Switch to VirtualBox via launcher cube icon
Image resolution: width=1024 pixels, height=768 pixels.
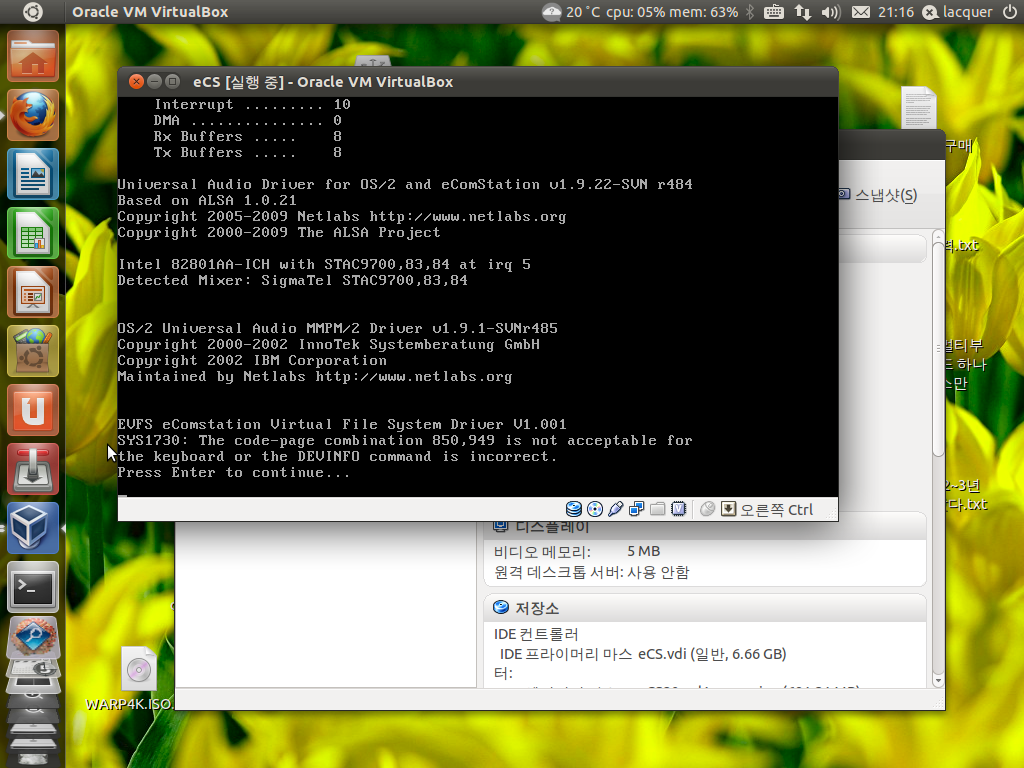point(33,528)
